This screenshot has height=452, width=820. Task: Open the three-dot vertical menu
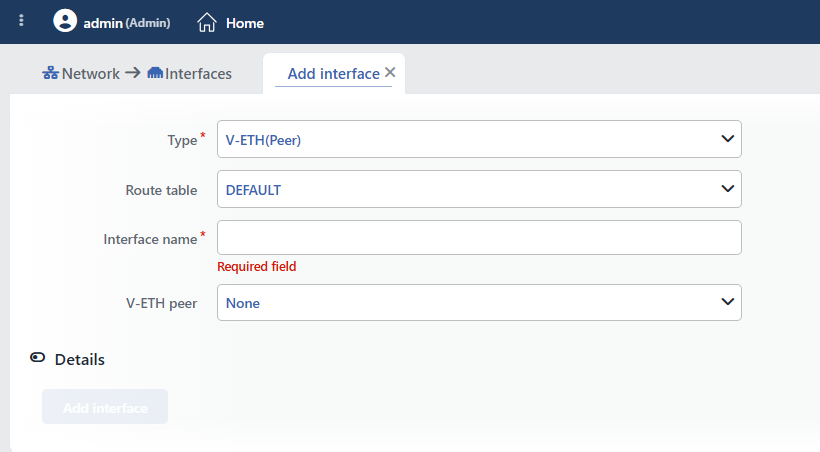coord(21,20)
